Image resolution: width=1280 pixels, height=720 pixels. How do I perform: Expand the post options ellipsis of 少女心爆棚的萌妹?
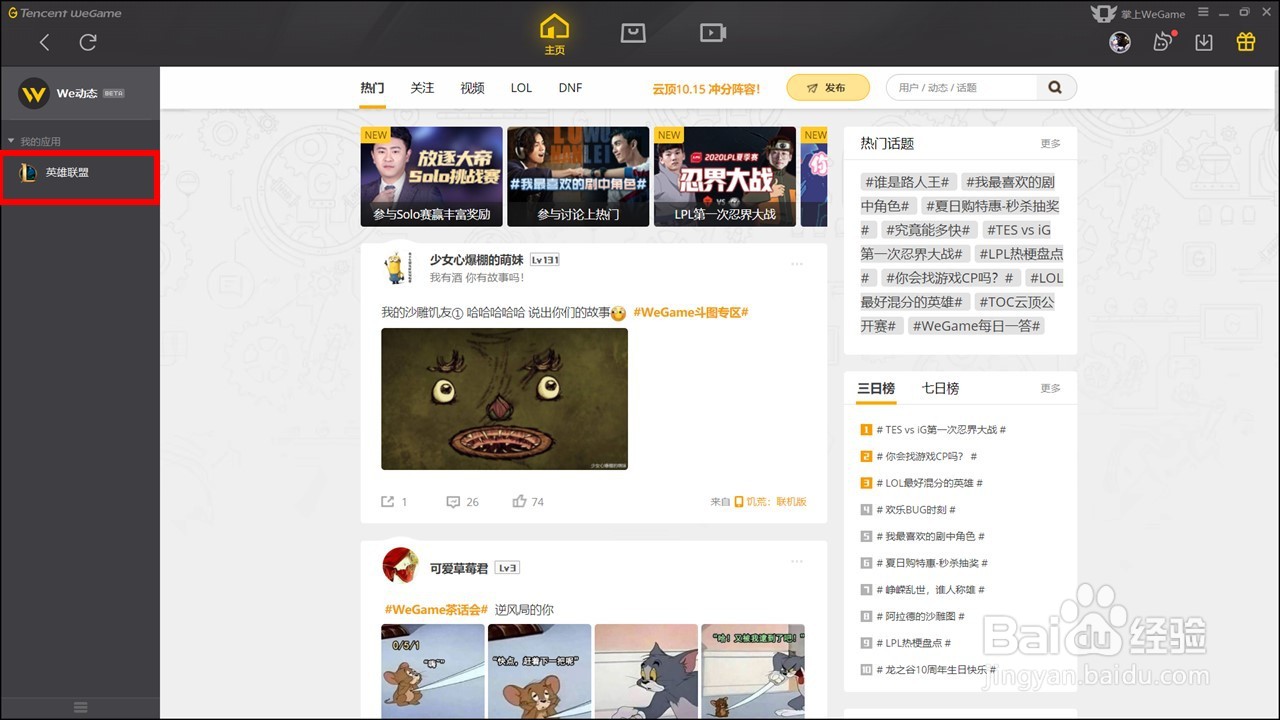click(797, 263)
